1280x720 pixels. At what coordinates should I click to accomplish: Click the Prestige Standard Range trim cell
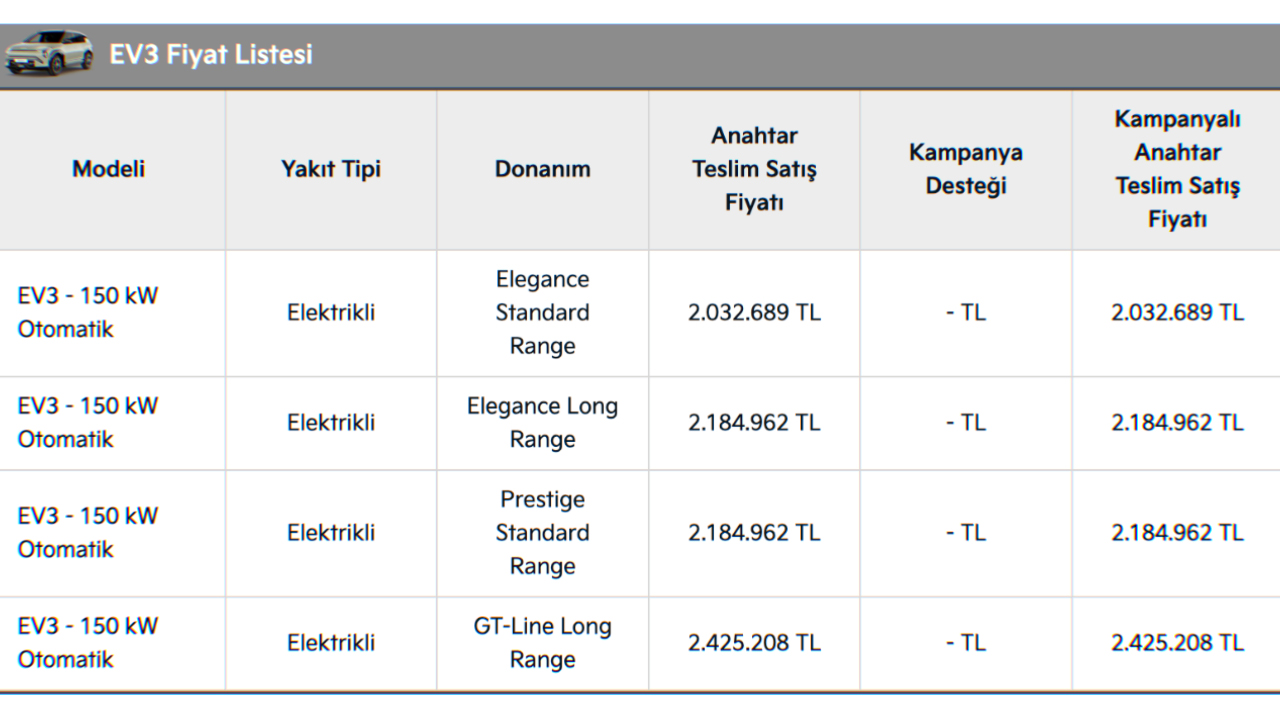pyautogui.click(x=542, y=533)
